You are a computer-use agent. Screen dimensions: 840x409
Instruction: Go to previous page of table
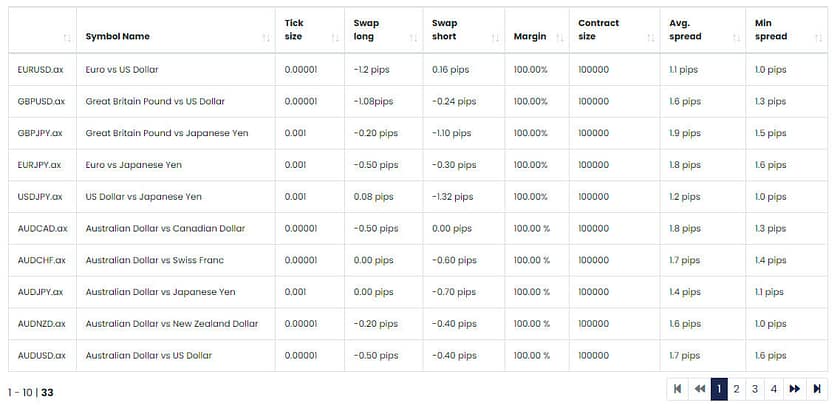[x=700, y=389]
